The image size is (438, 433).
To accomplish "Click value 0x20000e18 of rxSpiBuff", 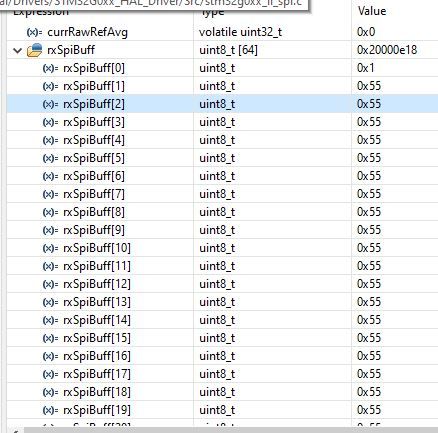I will pyautogui.click(x=387, y=50).
